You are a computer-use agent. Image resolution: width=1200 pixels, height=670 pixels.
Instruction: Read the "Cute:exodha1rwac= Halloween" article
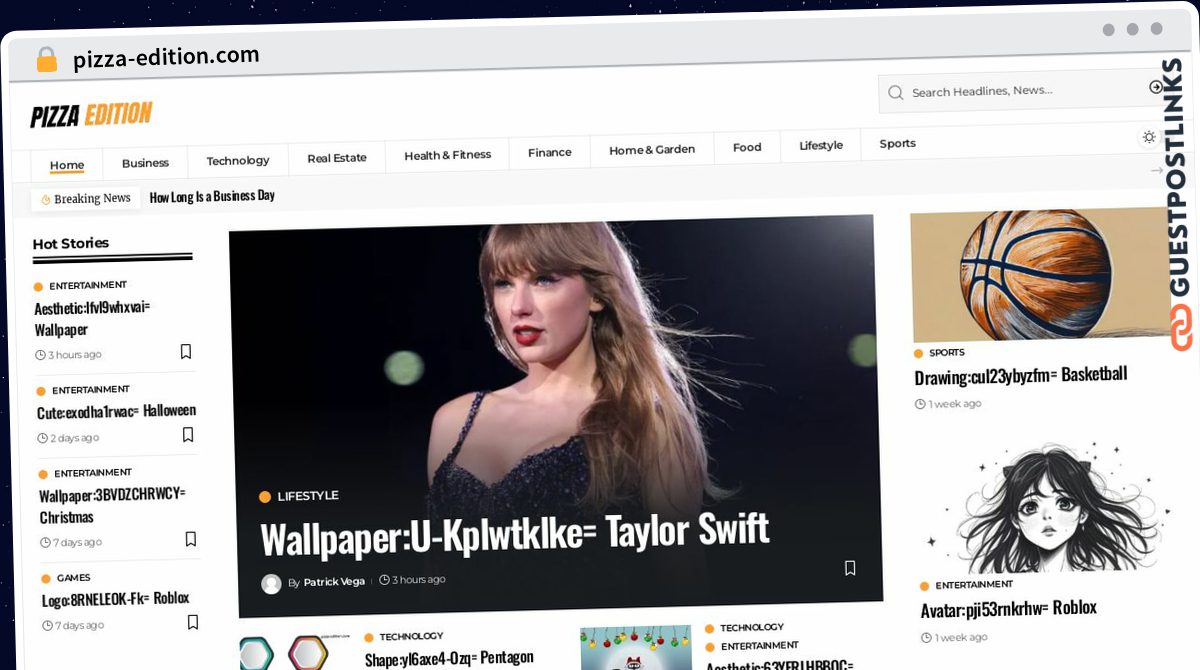117,411
